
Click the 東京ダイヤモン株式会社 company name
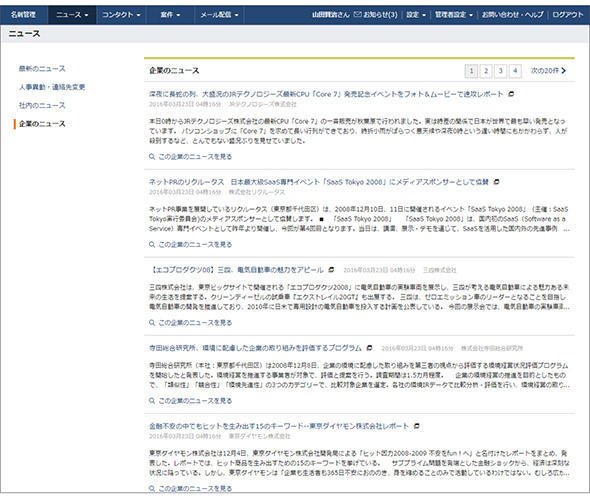click(x=260, y=436)
